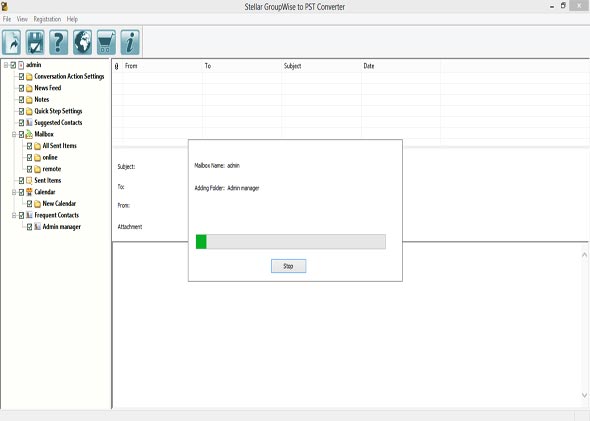
Task: Toggle the Calendar checkbox
Action: click(x=21, y=192)
